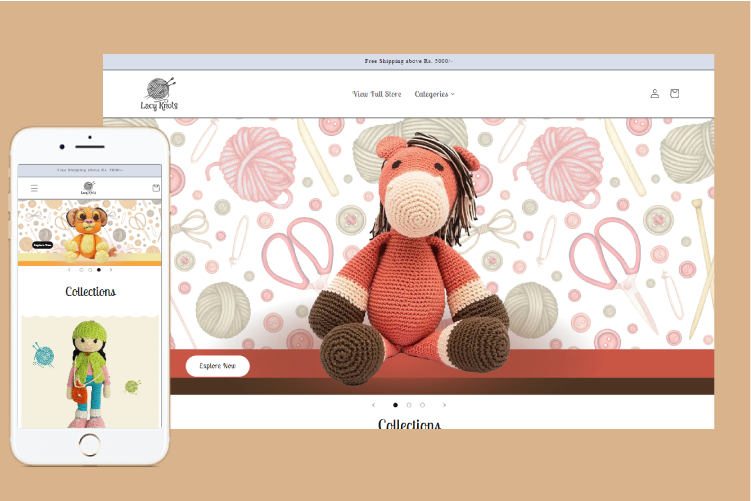This screenshot has height=501, width=751.
Task: Select the third slide dot on desktop carousel
Action: [422, 405]
